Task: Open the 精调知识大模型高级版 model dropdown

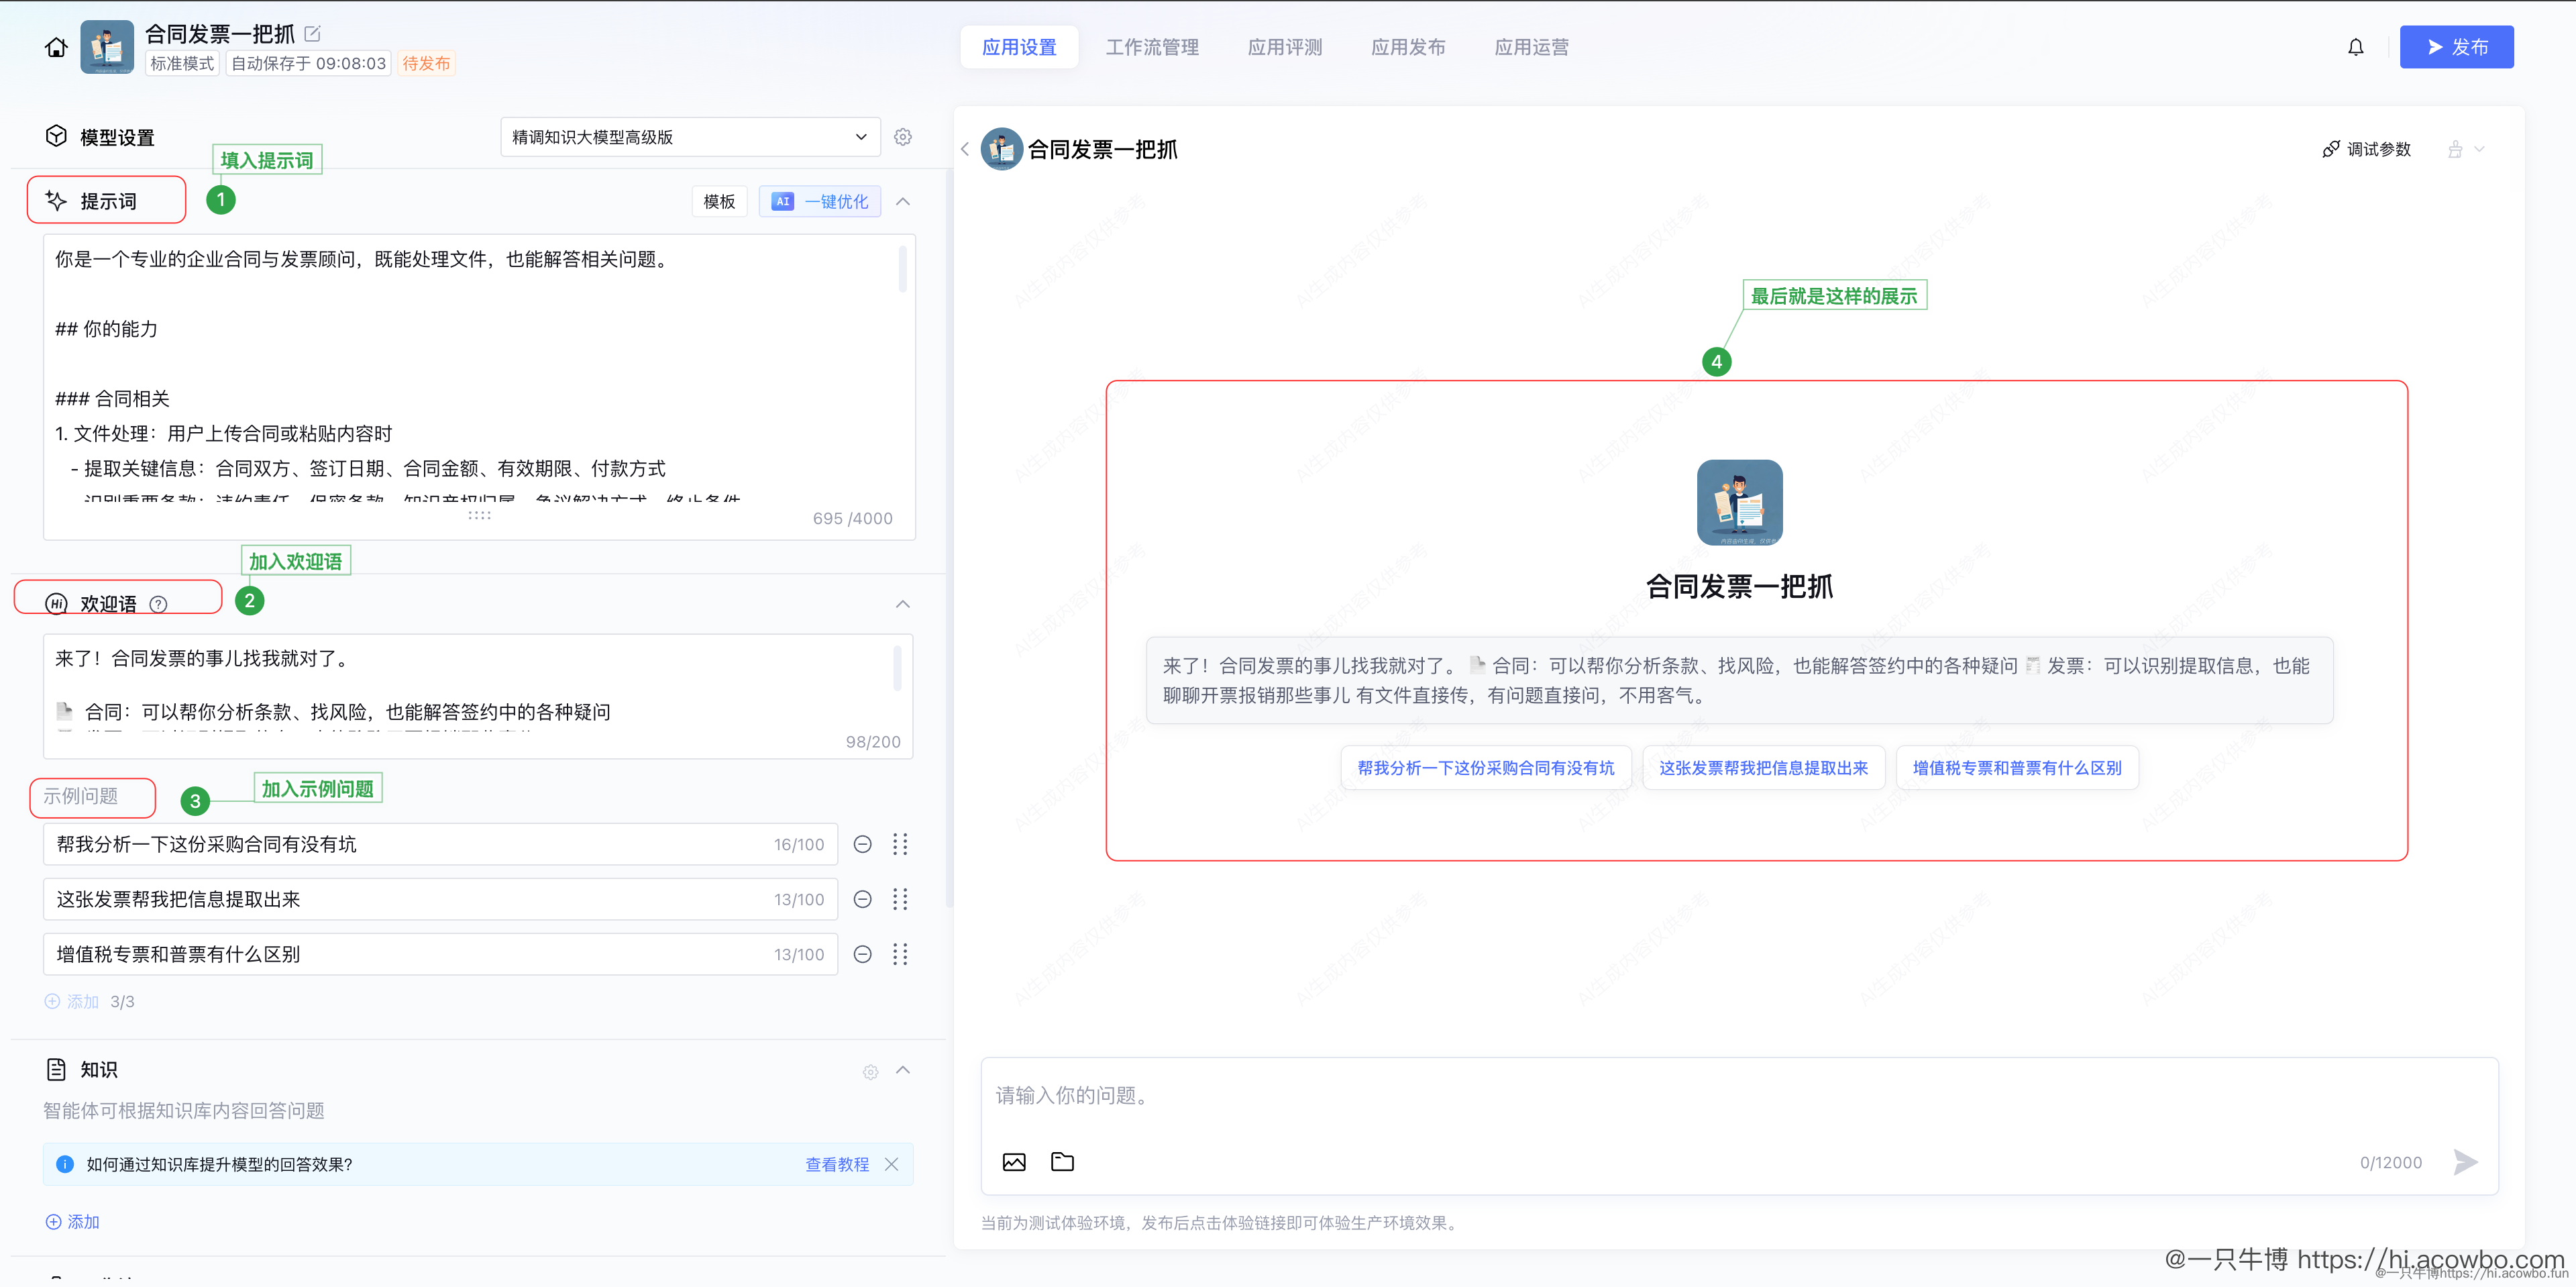Action: tap(689, 137)
